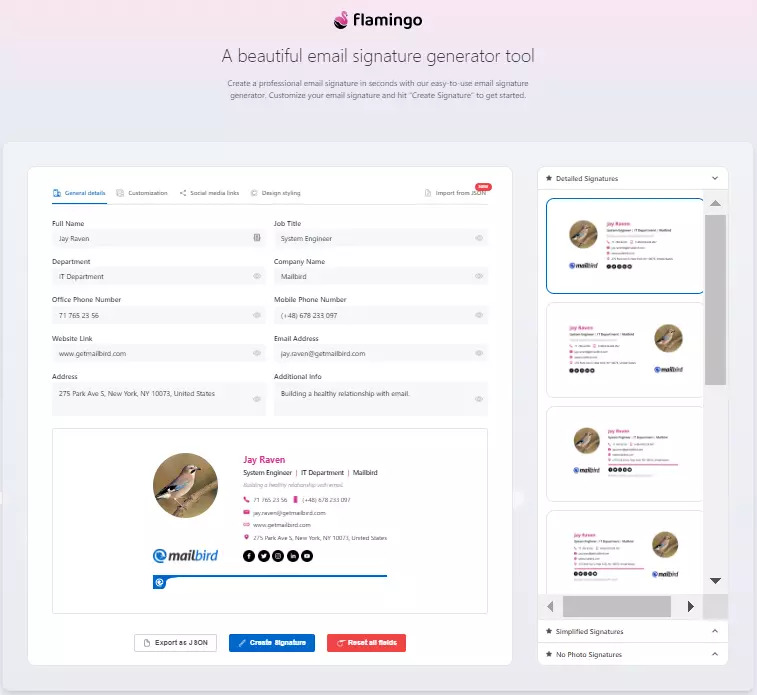Select the third template with pink underline

click(625, 454)
